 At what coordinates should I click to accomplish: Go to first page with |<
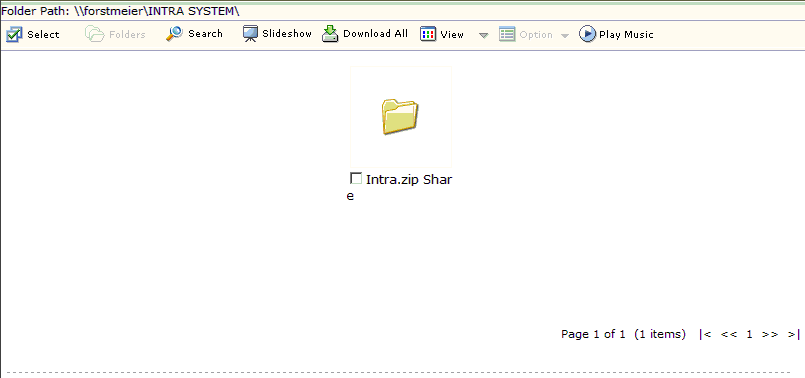pyautogui.click(x=705, y=334)
